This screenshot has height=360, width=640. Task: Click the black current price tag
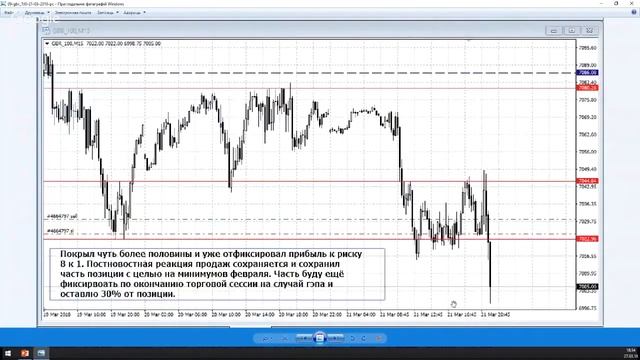tap(587, 287)
